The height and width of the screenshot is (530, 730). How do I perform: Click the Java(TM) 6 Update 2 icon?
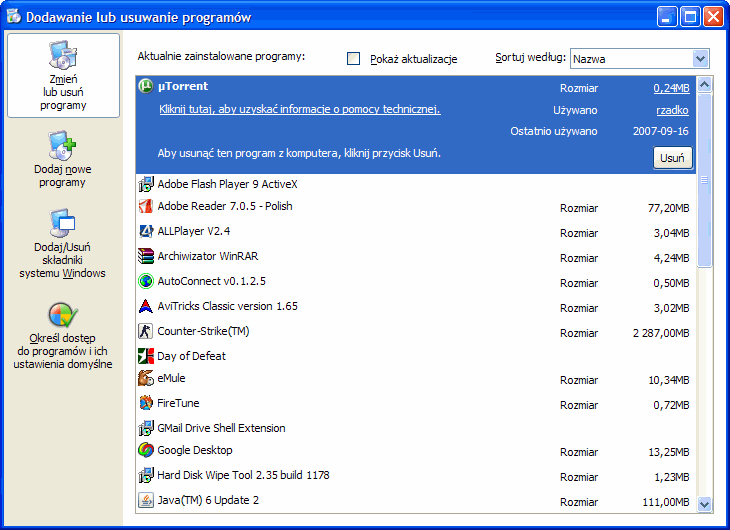coord(146,500)
